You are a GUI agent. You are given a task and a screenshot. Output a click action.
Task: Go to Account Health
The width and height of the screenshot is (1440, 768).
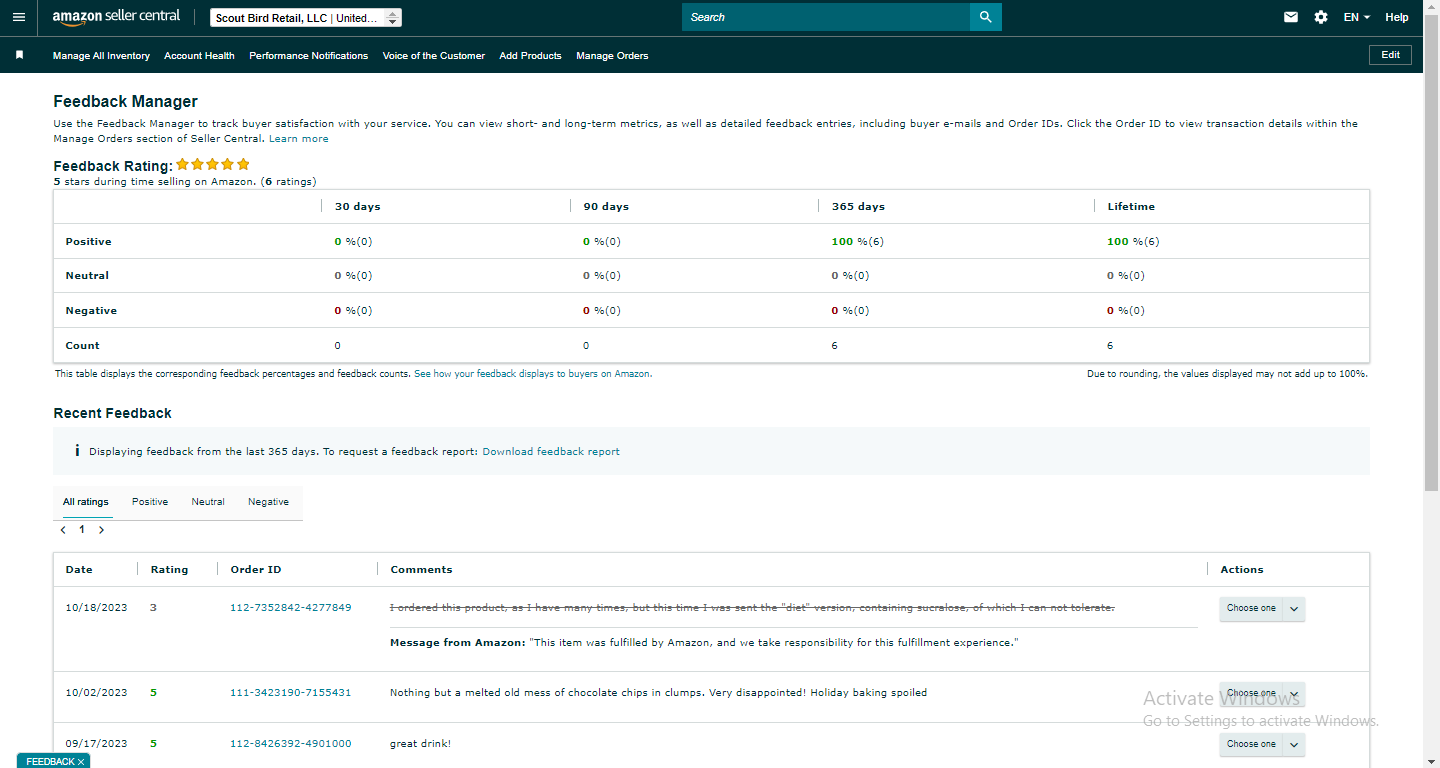tap(199, 56)
